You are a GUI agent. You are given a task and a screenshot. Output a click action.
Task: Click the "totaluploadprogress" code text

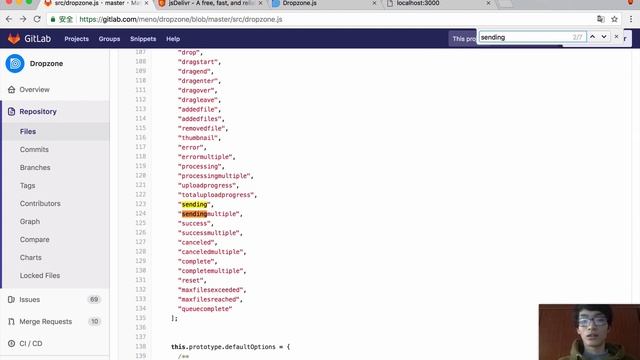coord(217,195)
